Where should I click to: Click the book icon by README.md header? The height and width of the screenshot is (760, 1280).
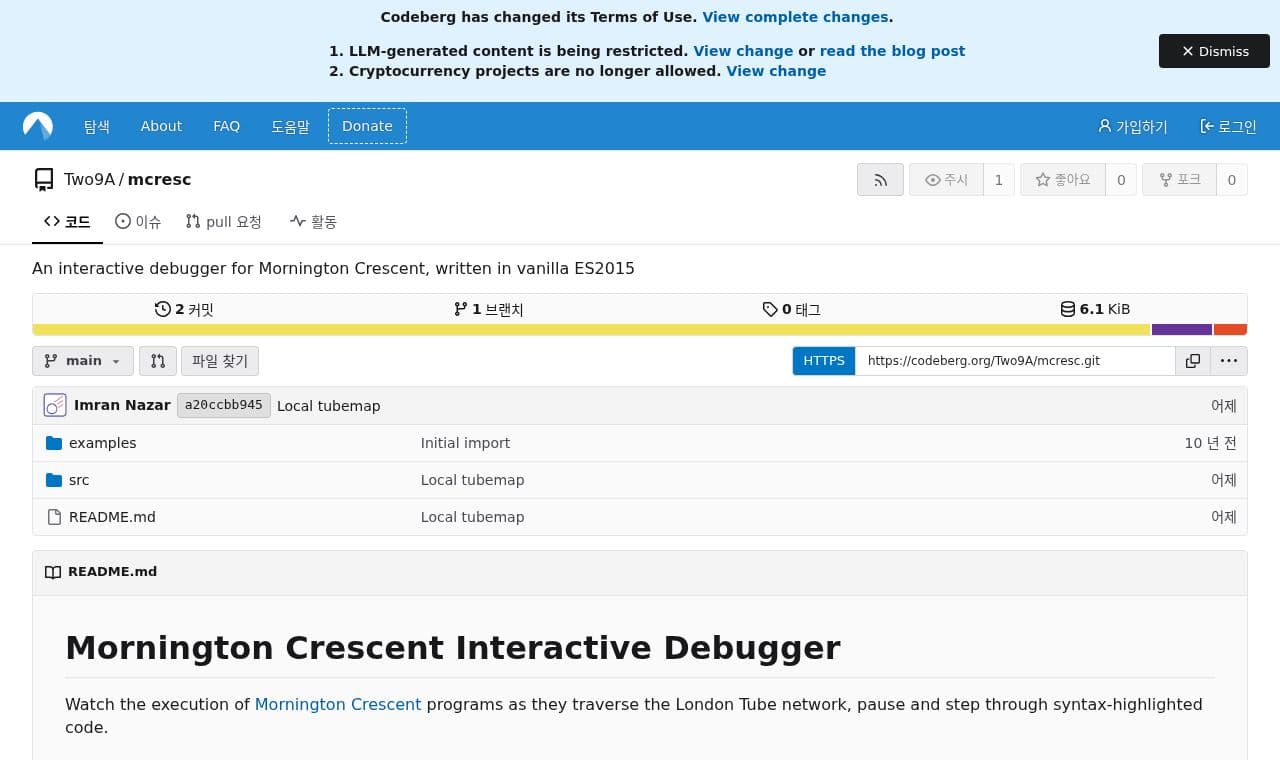pos(53,572)
